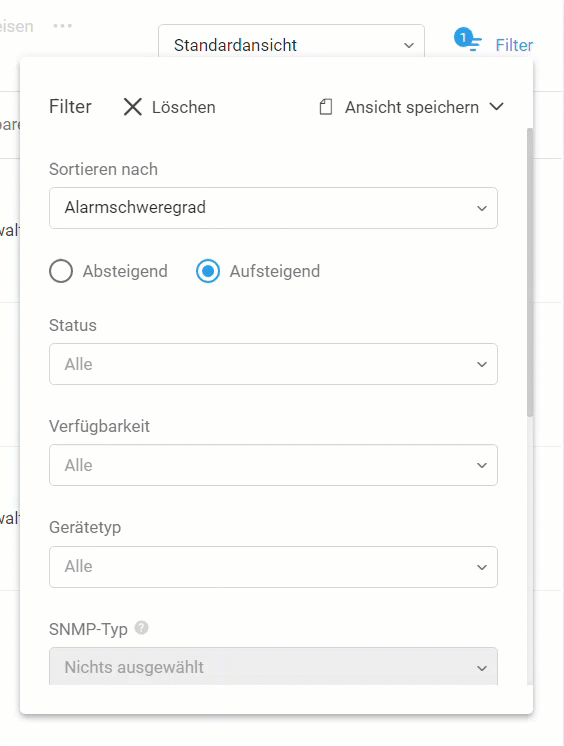The width and height of the screenshot is (564, 746).
Task: Click the Absteigend label text
Action: click(x=125, y=271)
